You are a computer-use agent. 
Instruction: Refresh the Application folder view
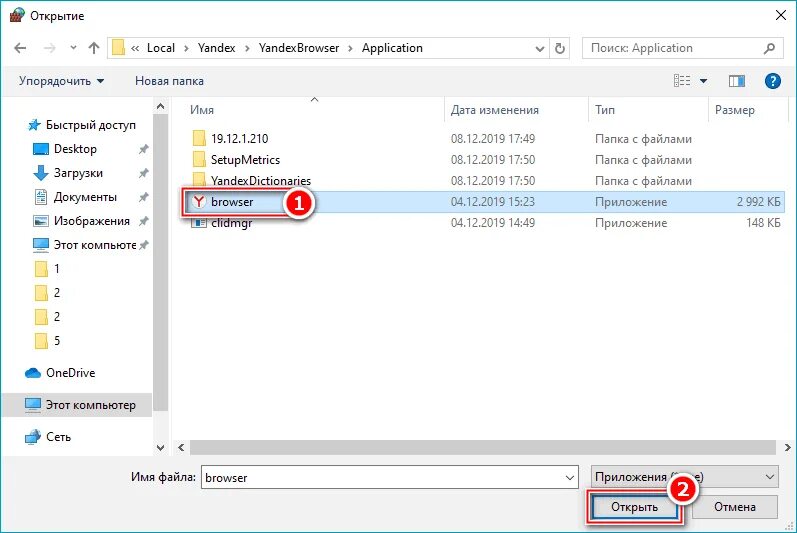560,48
